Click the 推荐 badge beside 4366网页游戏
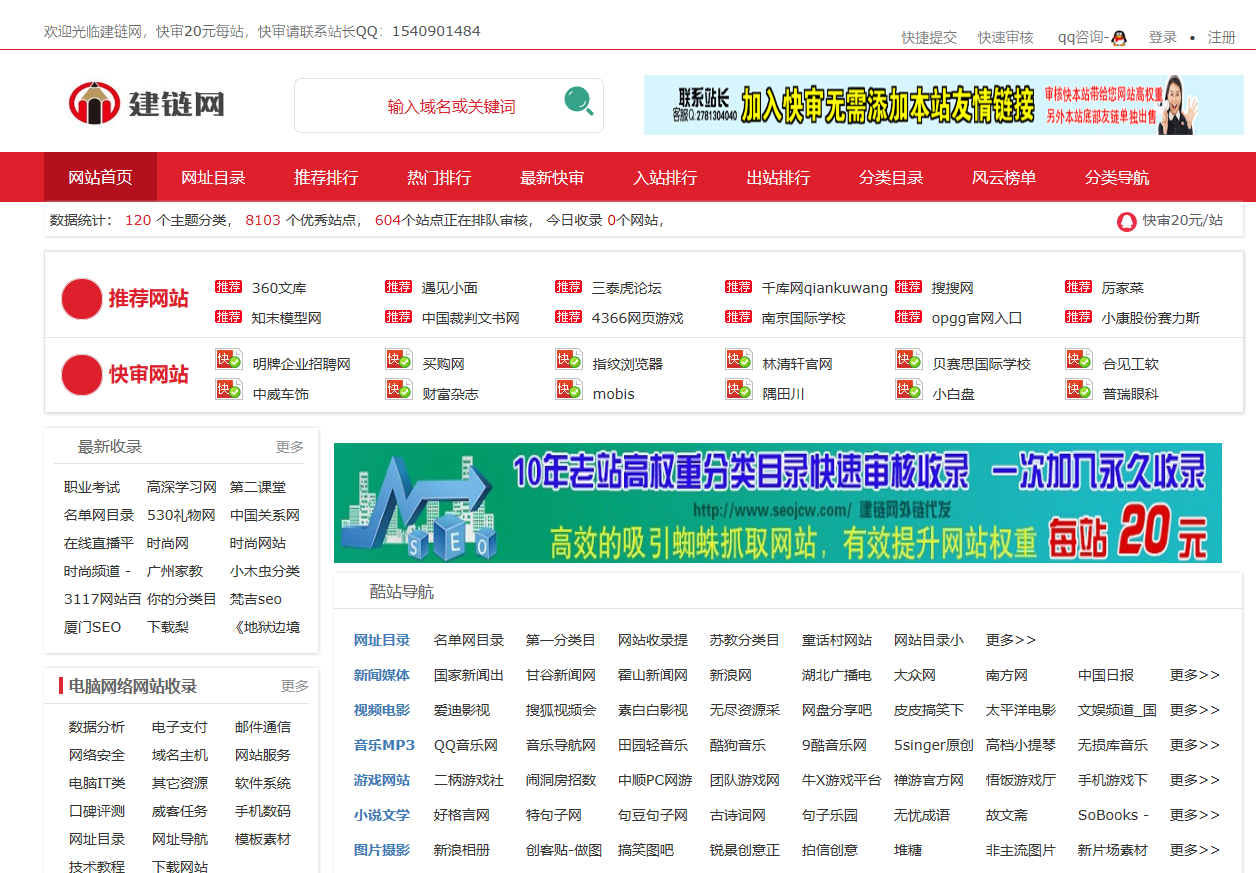1256x873 pixels. tap(568, 317)
